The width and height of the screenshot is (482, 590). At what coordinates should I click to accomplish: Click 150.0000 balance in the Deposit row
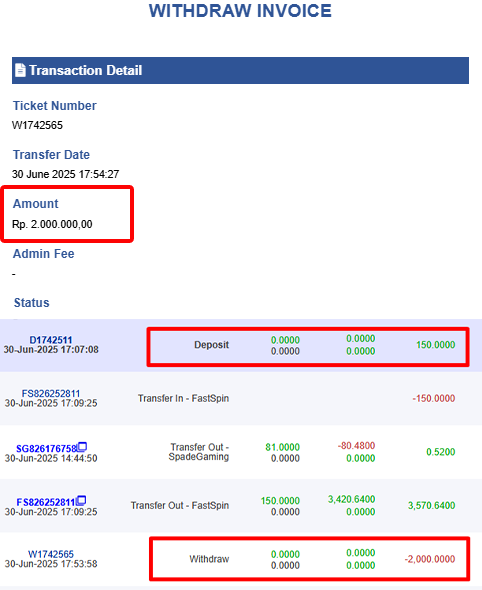(436, 345)
